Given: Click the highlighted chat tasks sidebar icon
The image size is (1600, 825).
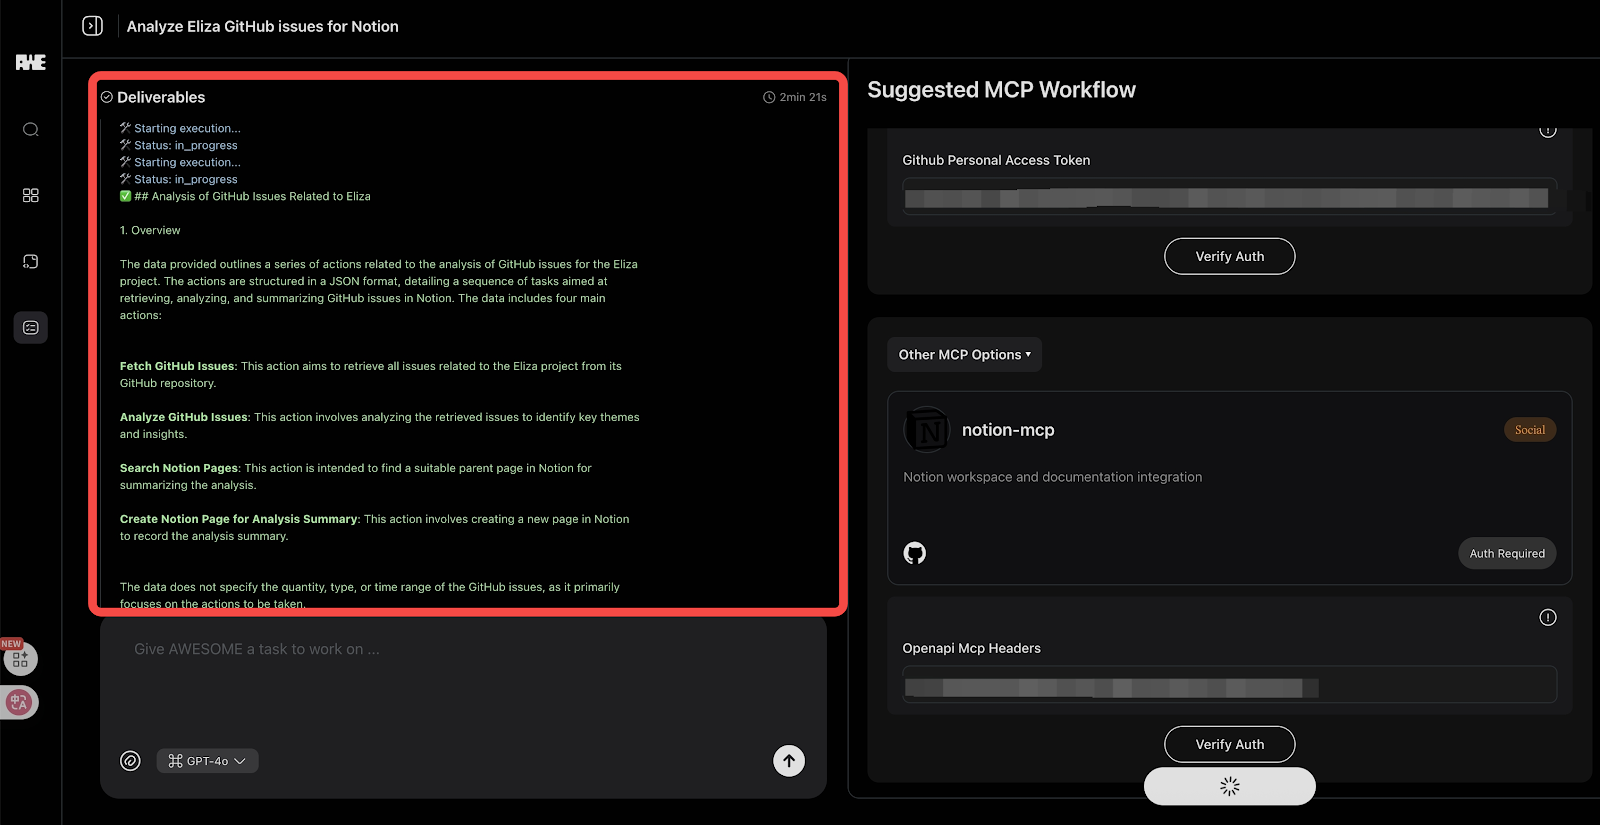Looking at the screenshot, I should point(31,327).
